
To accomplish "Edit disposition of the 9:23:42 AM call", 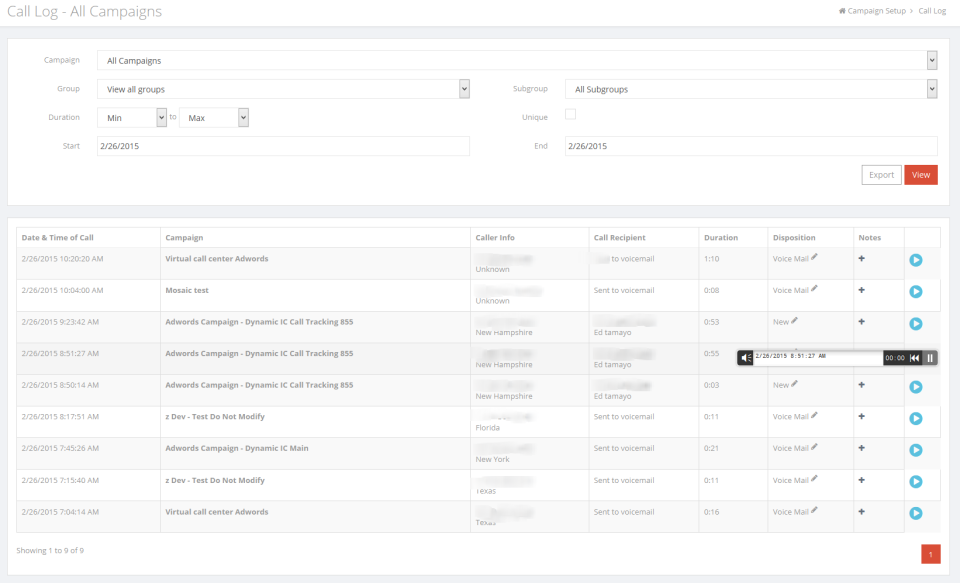I will pos(794,320).
